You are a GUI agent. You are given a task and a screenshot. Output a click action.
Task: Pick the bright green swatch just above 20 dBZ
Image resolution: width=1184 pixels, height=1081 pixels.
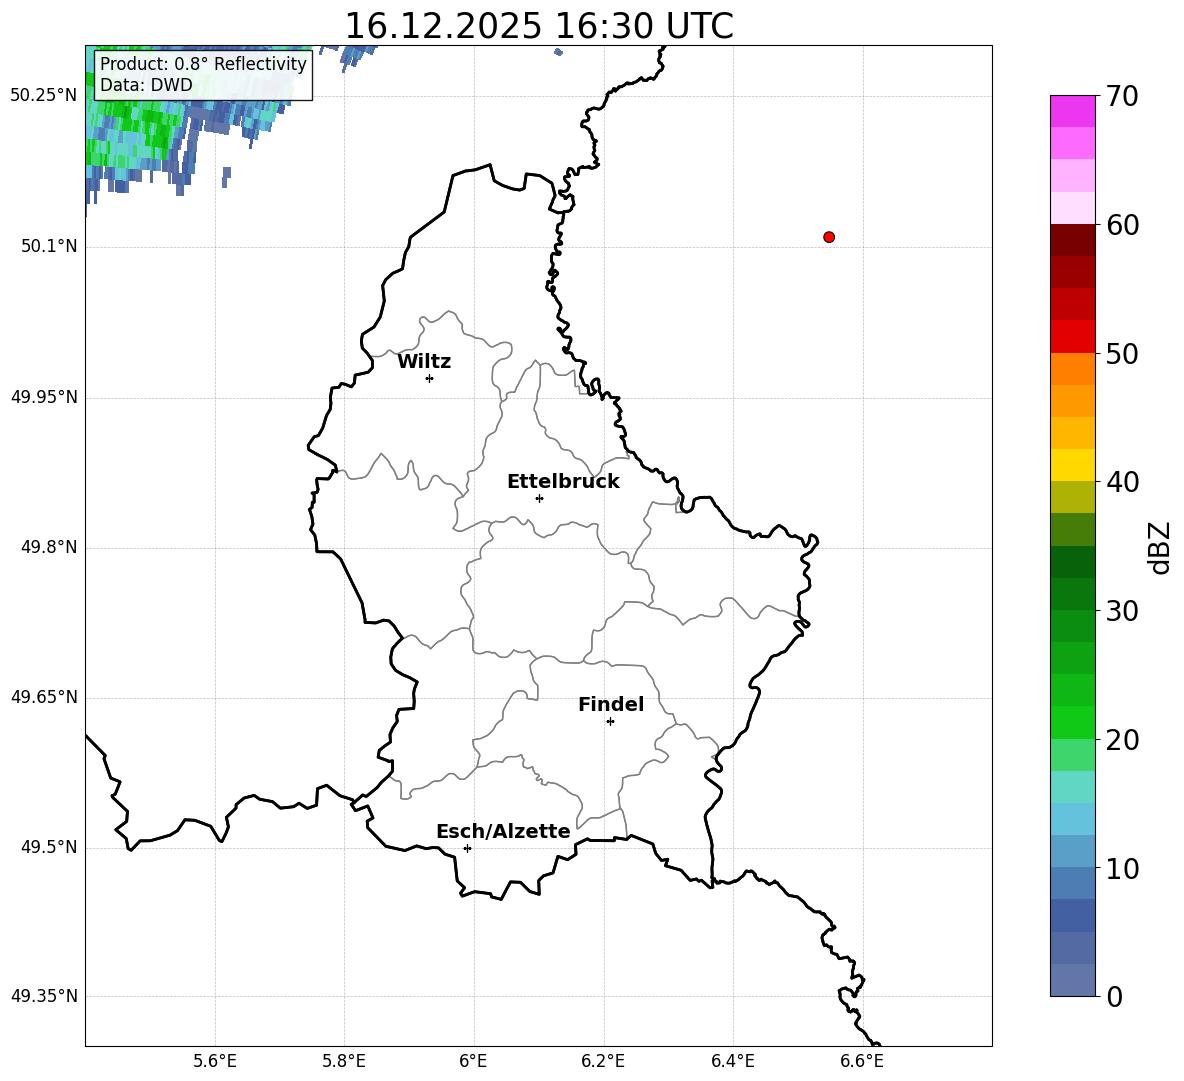1073,722
